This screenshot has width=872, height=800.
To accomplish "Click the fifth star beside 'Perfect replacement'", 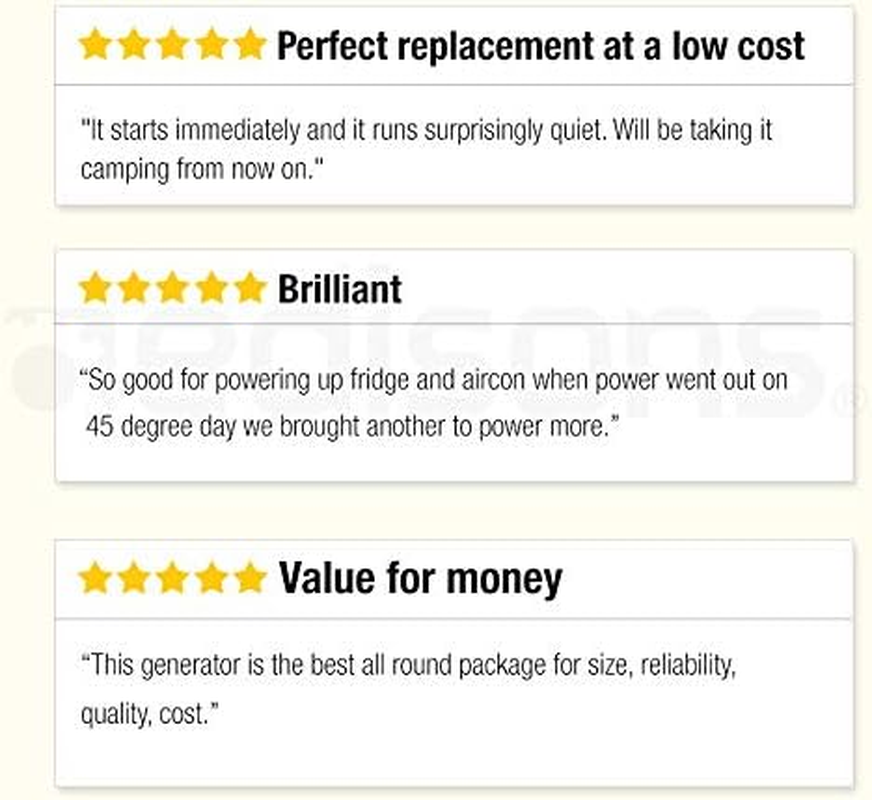I will click(249, 45).
